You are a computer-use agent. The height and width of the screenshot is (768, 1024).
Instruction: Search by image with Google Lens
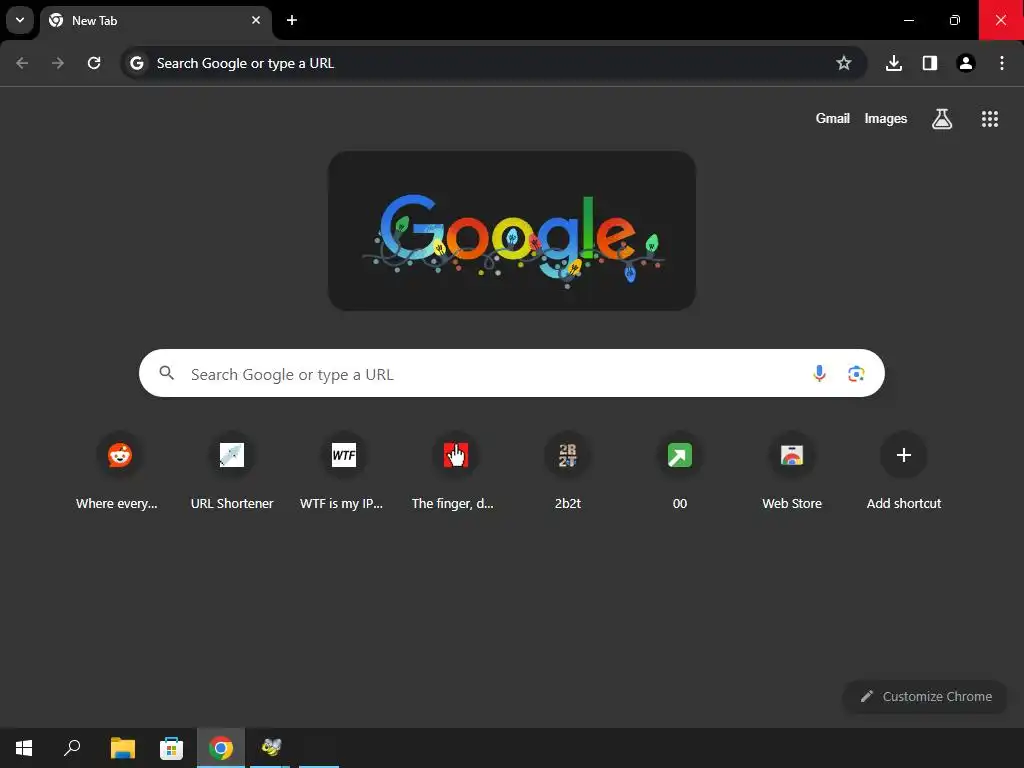coord(856,374)
